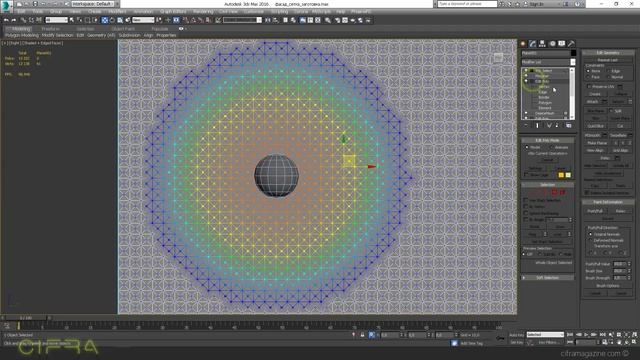640x360 pixels.
Task: Open the Modifiers menu
Action: [117, 12]
